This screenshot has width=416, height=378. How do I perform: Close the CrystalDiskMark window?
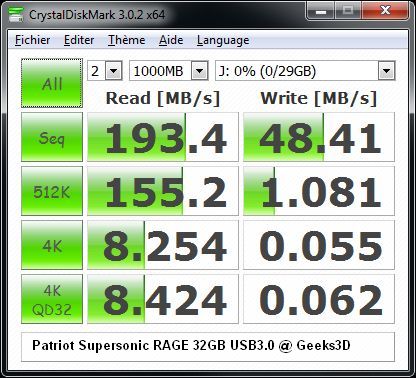pyautogui.click(x=385, y=11)
